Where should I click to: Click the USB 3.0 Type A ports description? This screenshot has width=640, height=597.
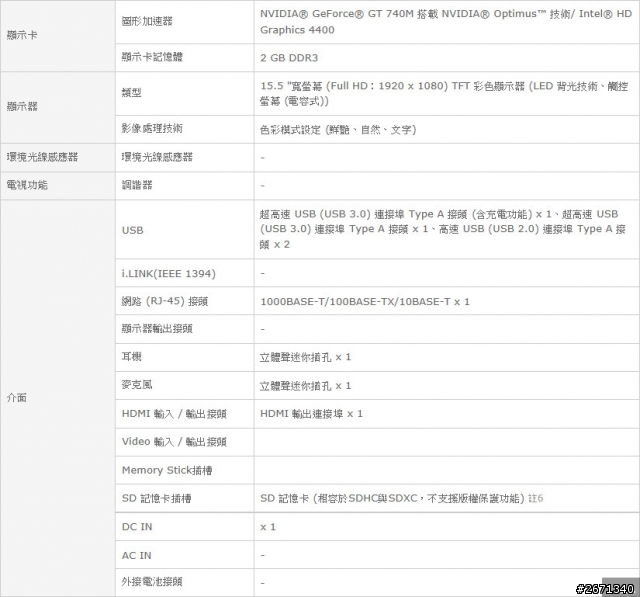[442, 229]
